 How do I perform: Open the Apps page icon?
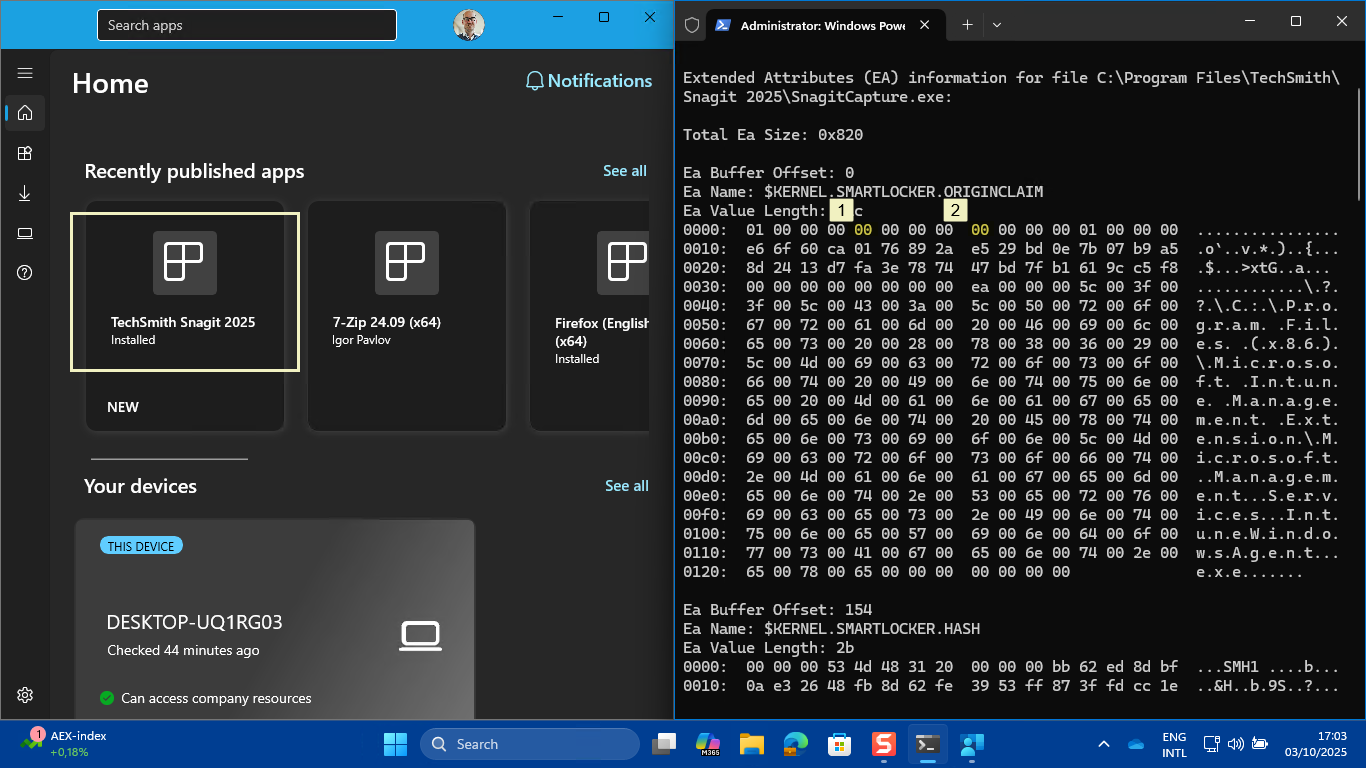(x=25, y=153)
